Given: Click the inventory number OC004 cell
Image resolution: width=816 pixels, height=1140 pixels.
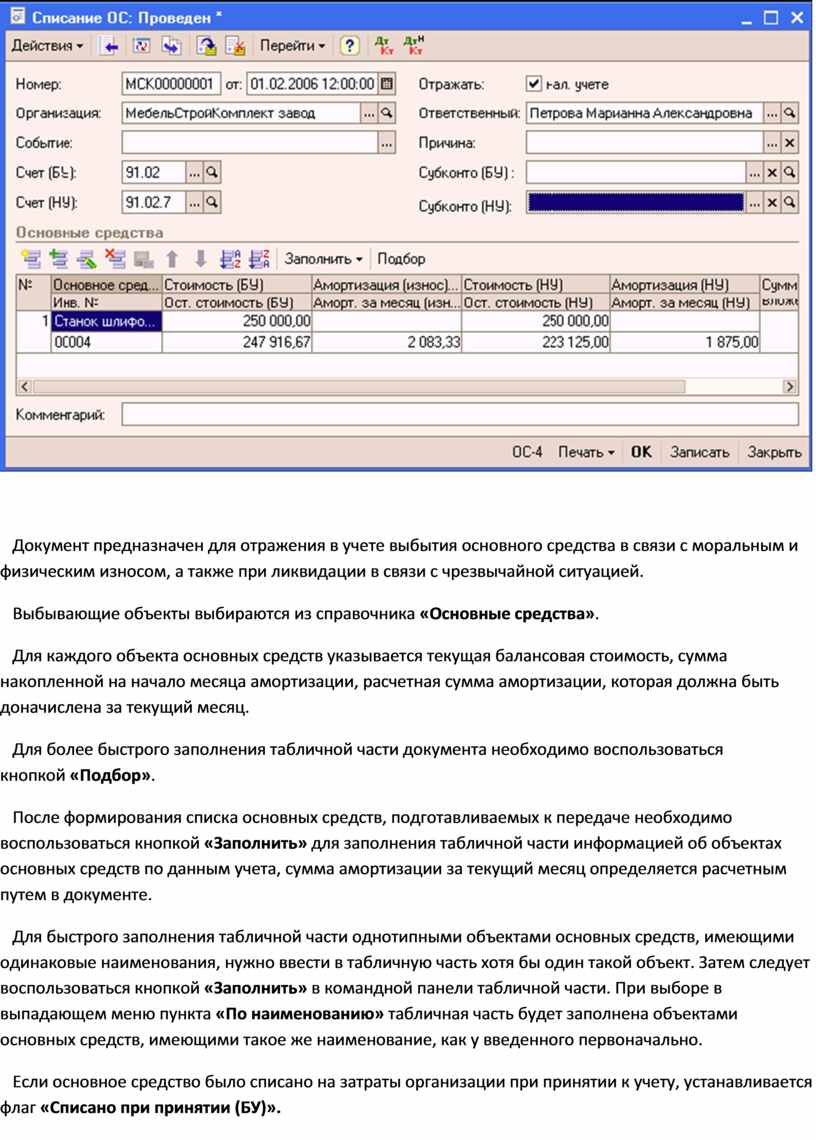Looking at the screenshot, I should tap(106, 342).
